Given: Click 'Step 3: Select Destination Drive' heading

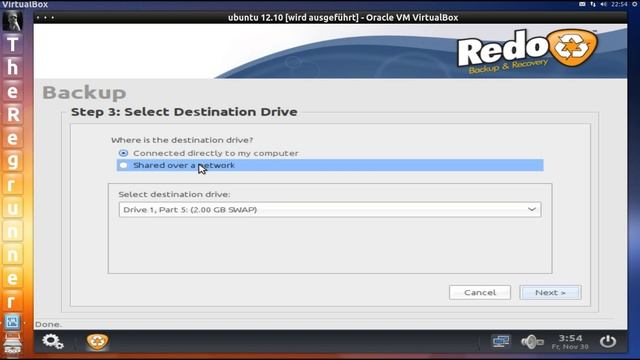Looking at the screenshot, I should click(184, 112).
